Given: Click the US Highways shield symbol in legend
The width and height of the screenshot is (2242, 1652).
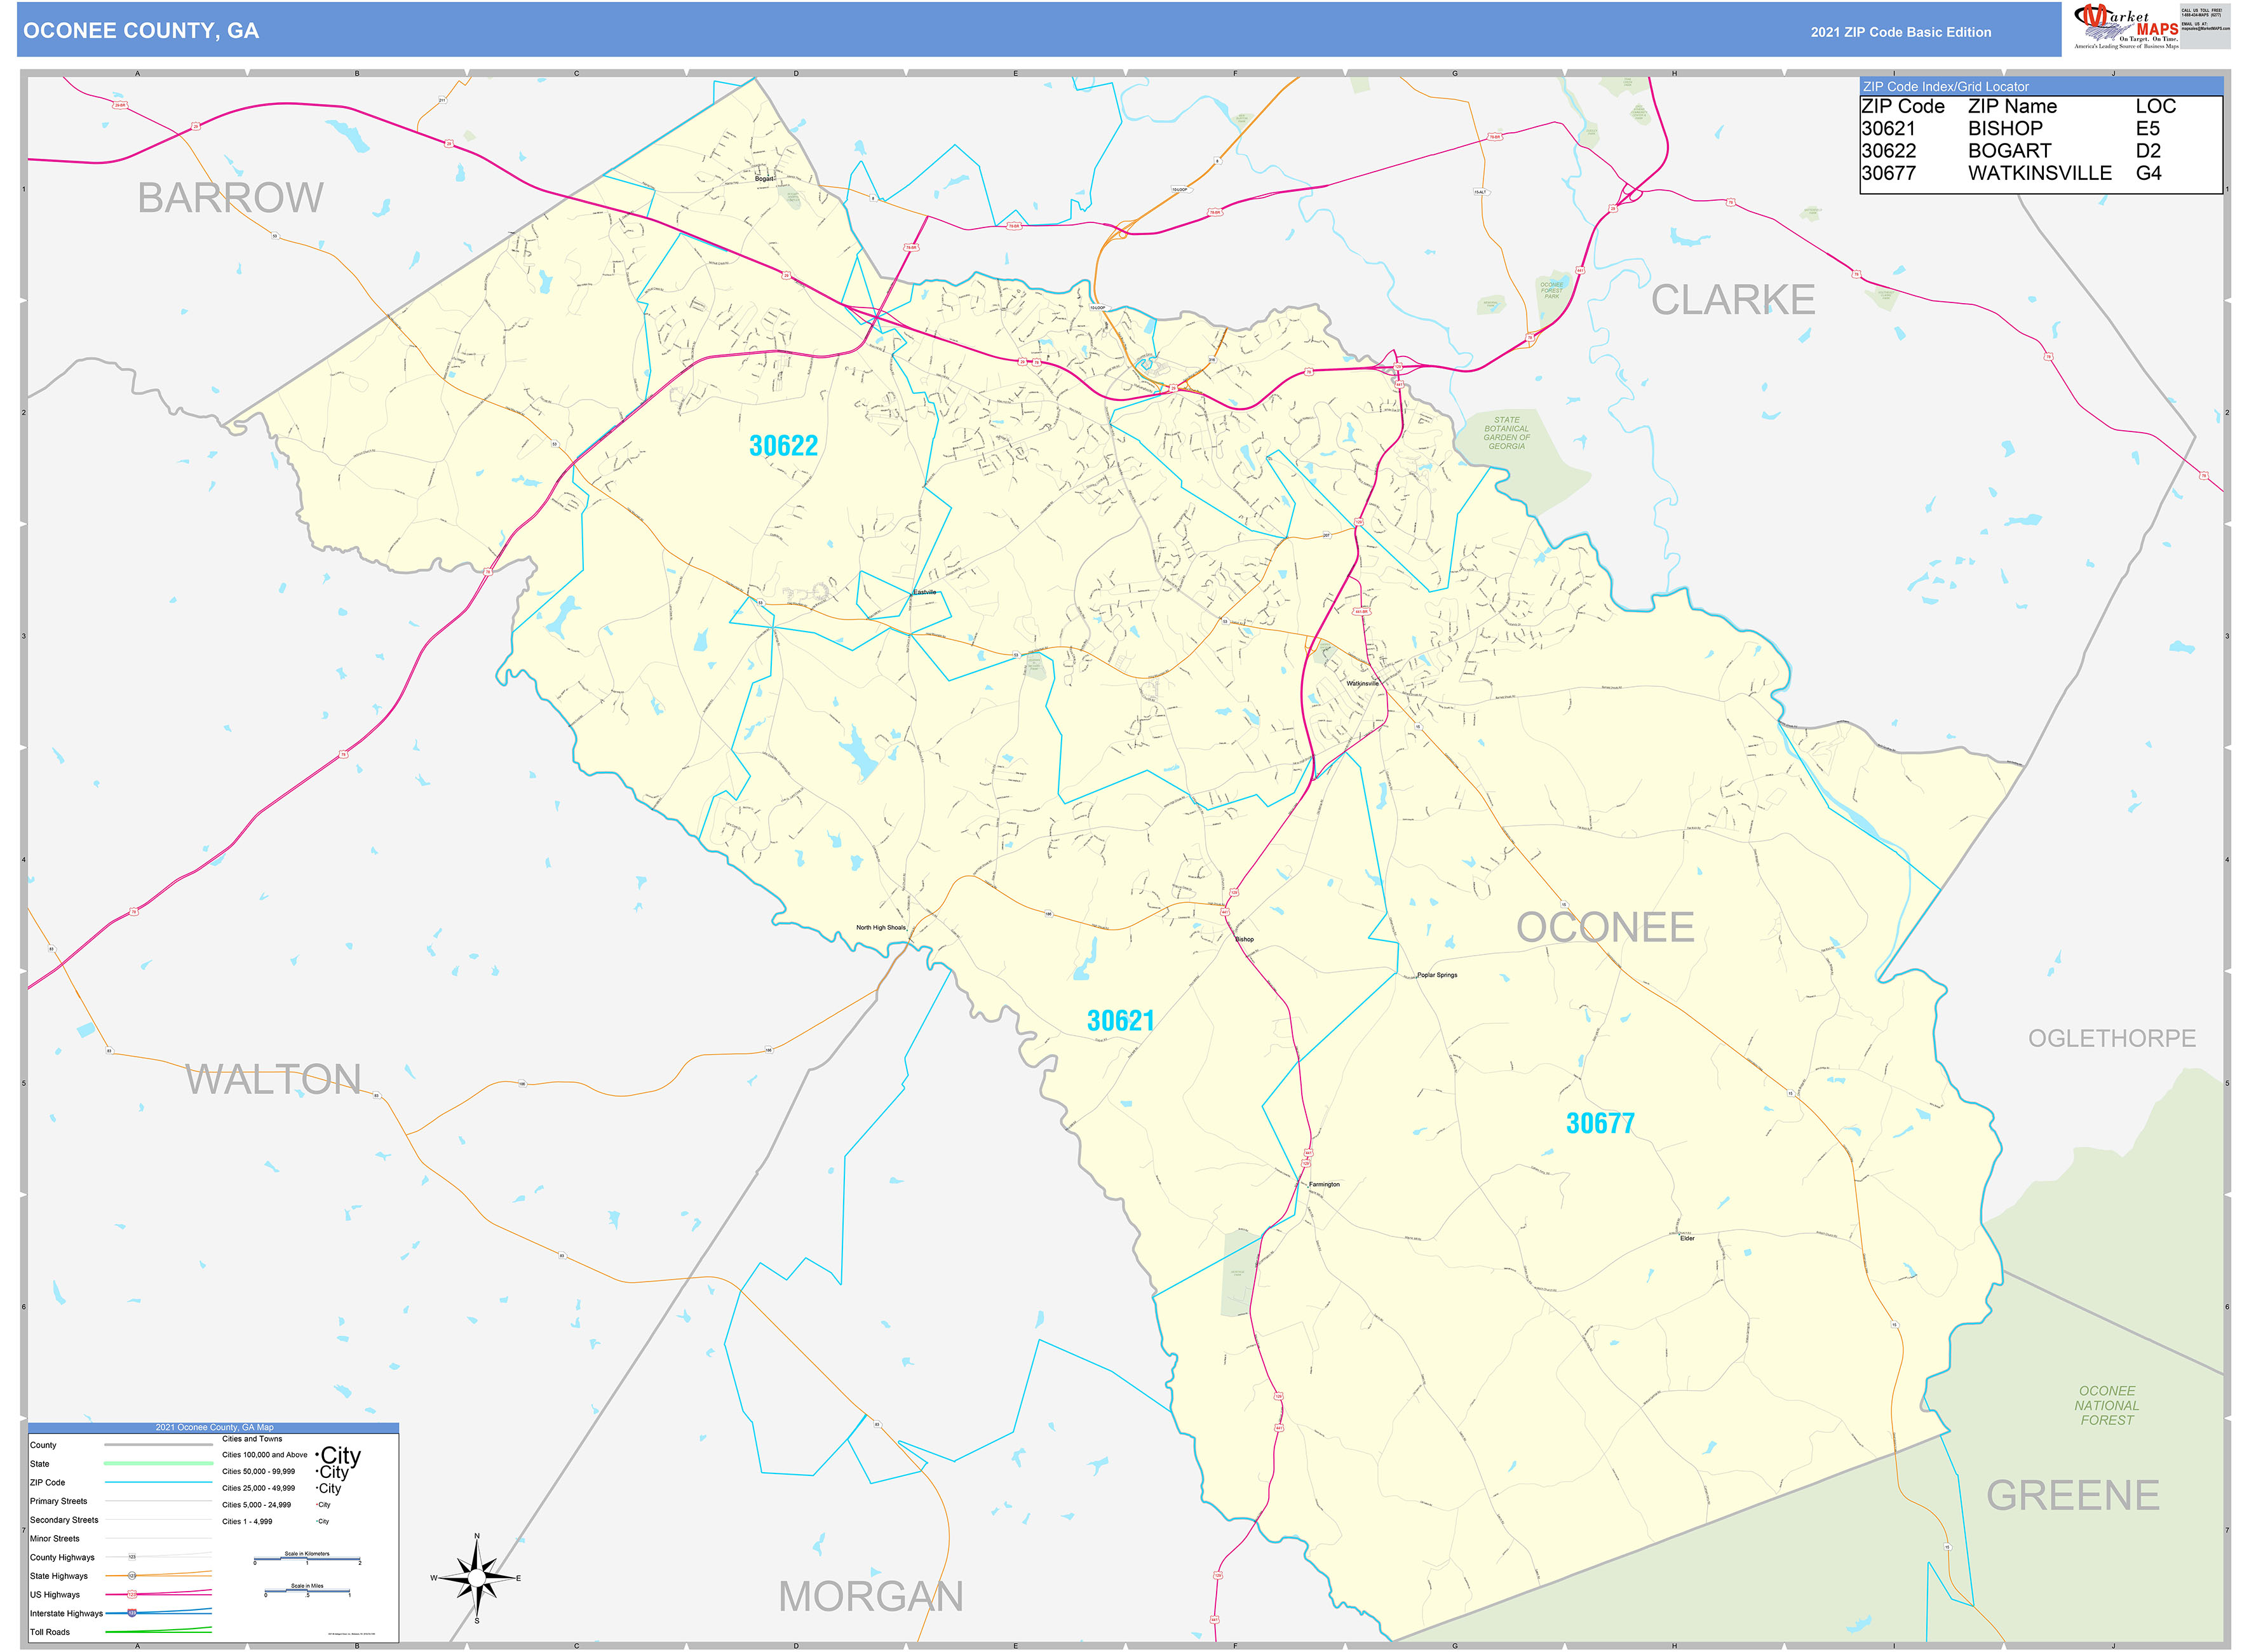Looking at the screenshot, I should point(132,1595).
